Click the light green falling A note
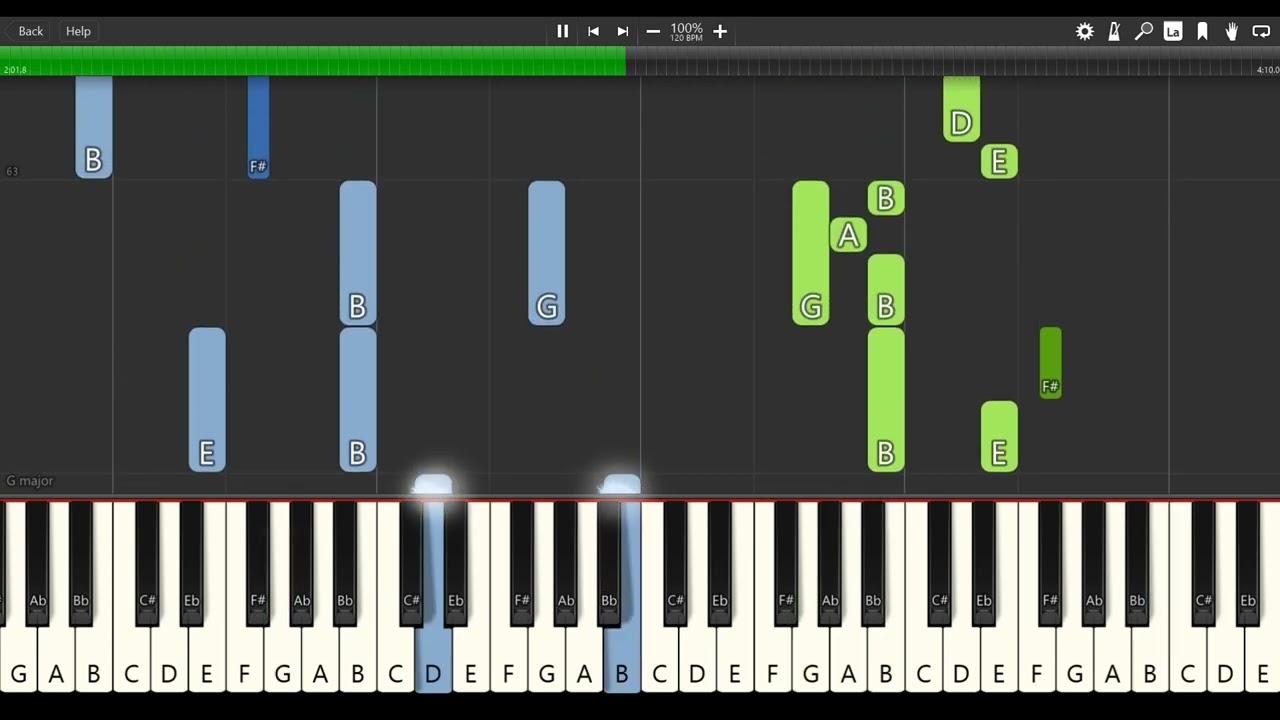1280x720 pixels. coord(848,235)
